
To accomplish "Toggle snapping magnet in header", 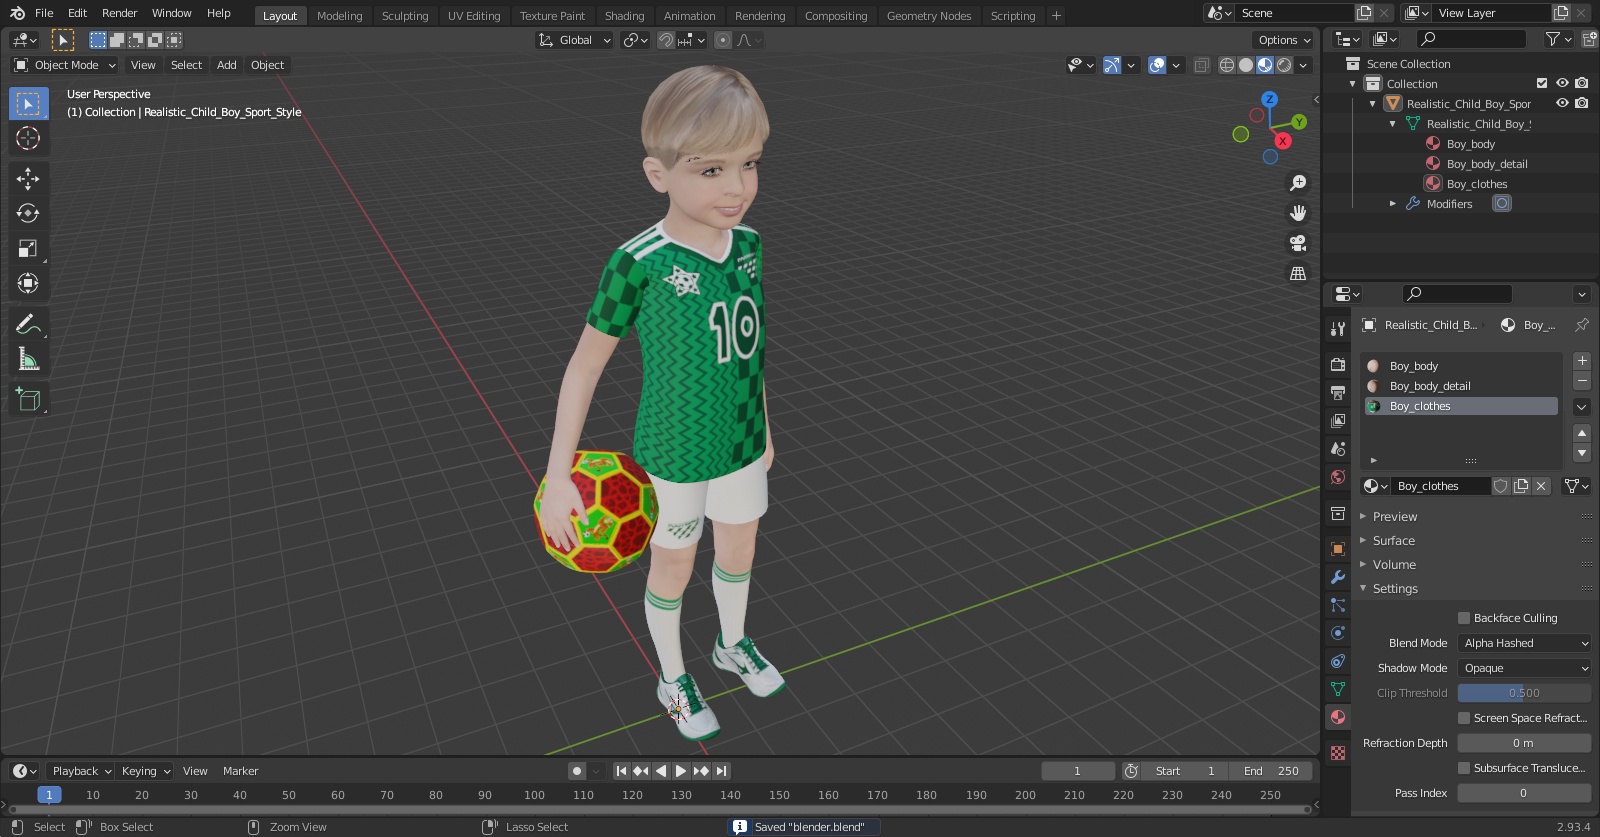I will pyautogui.click(x=666, y=40).
